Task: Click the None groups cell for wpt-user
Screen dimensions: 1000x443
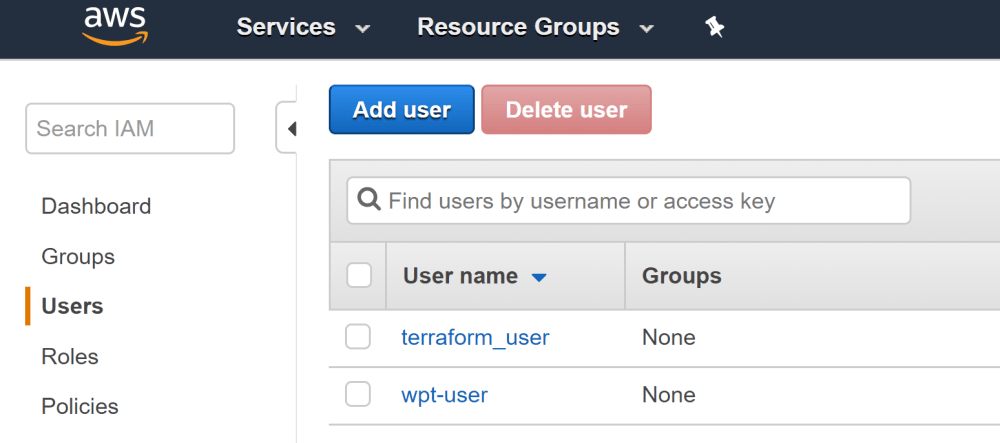Action: pyautogui.click(x=668, y=395)
